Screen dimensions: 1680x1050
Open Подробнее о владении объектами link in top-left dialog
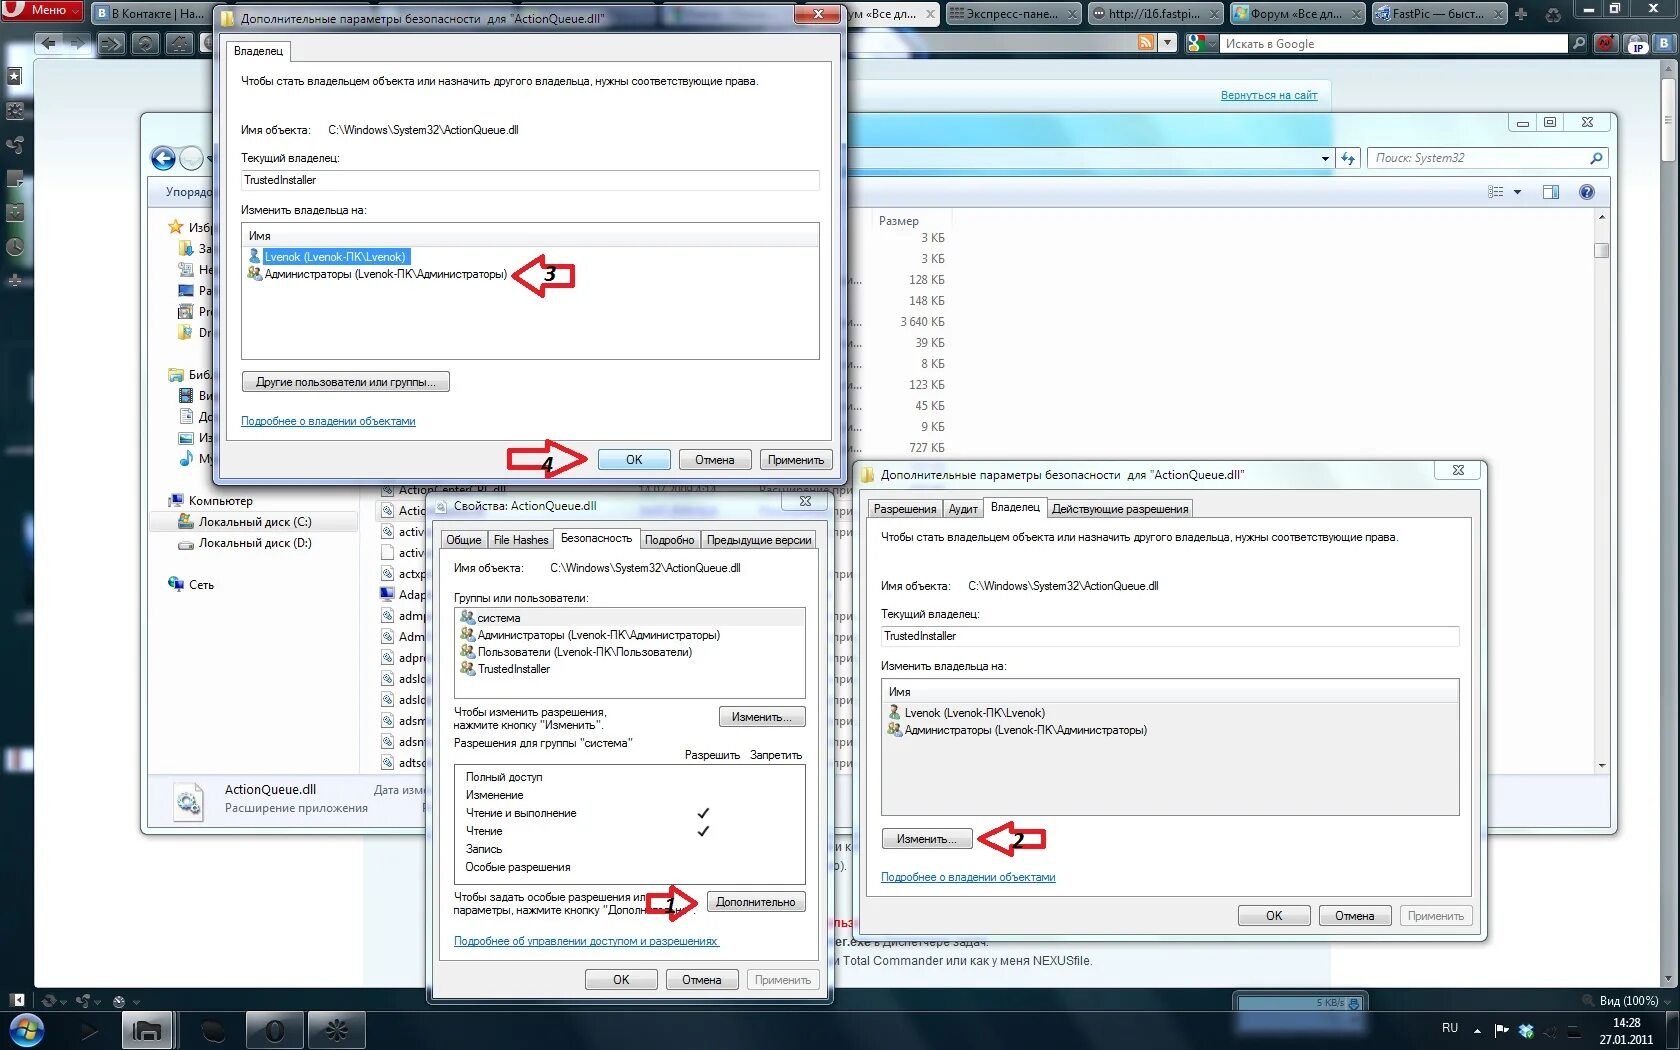[328, 421]
